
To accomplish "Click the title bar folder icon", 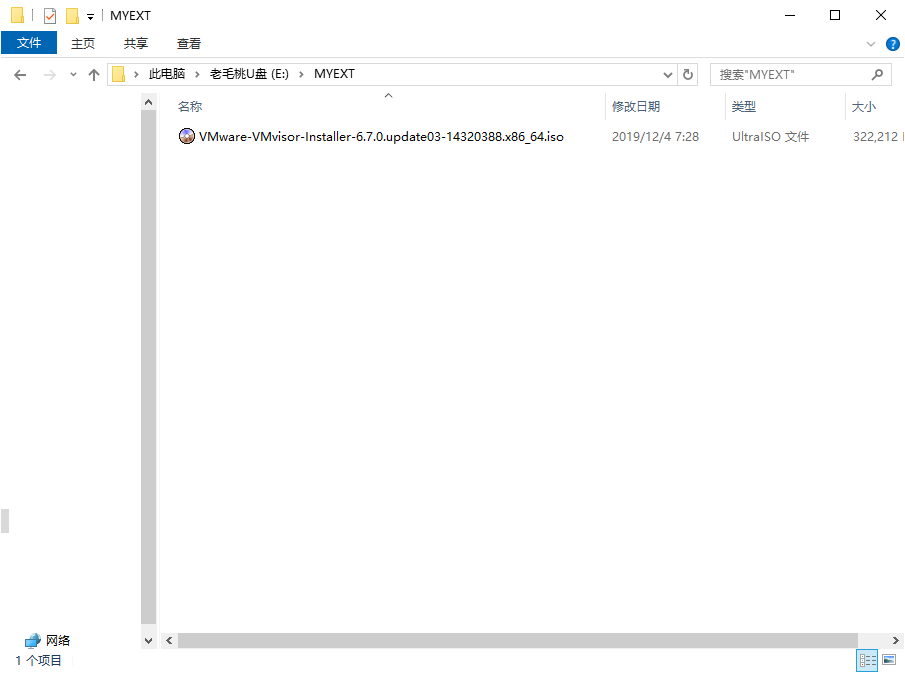I will [x=17, y=16].
